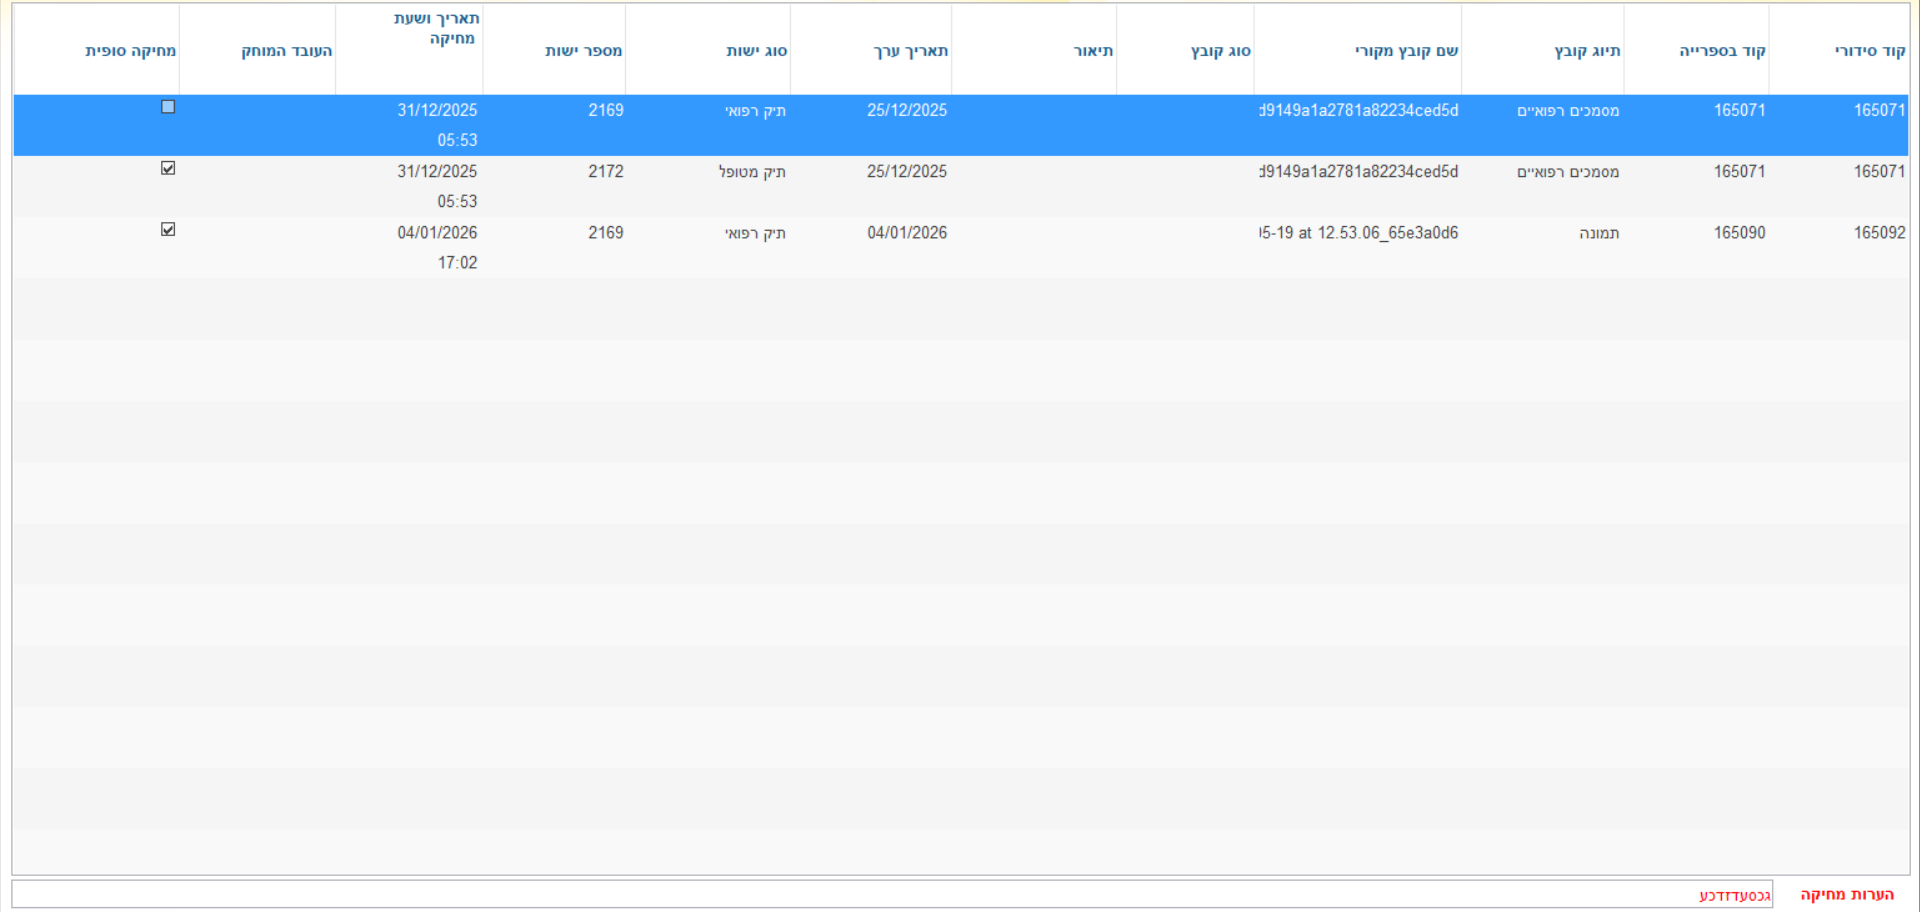The width and height of the screenshot is (1920, 912).
Task: Sort table by תאריך ערך header
Action: (910, 51)
